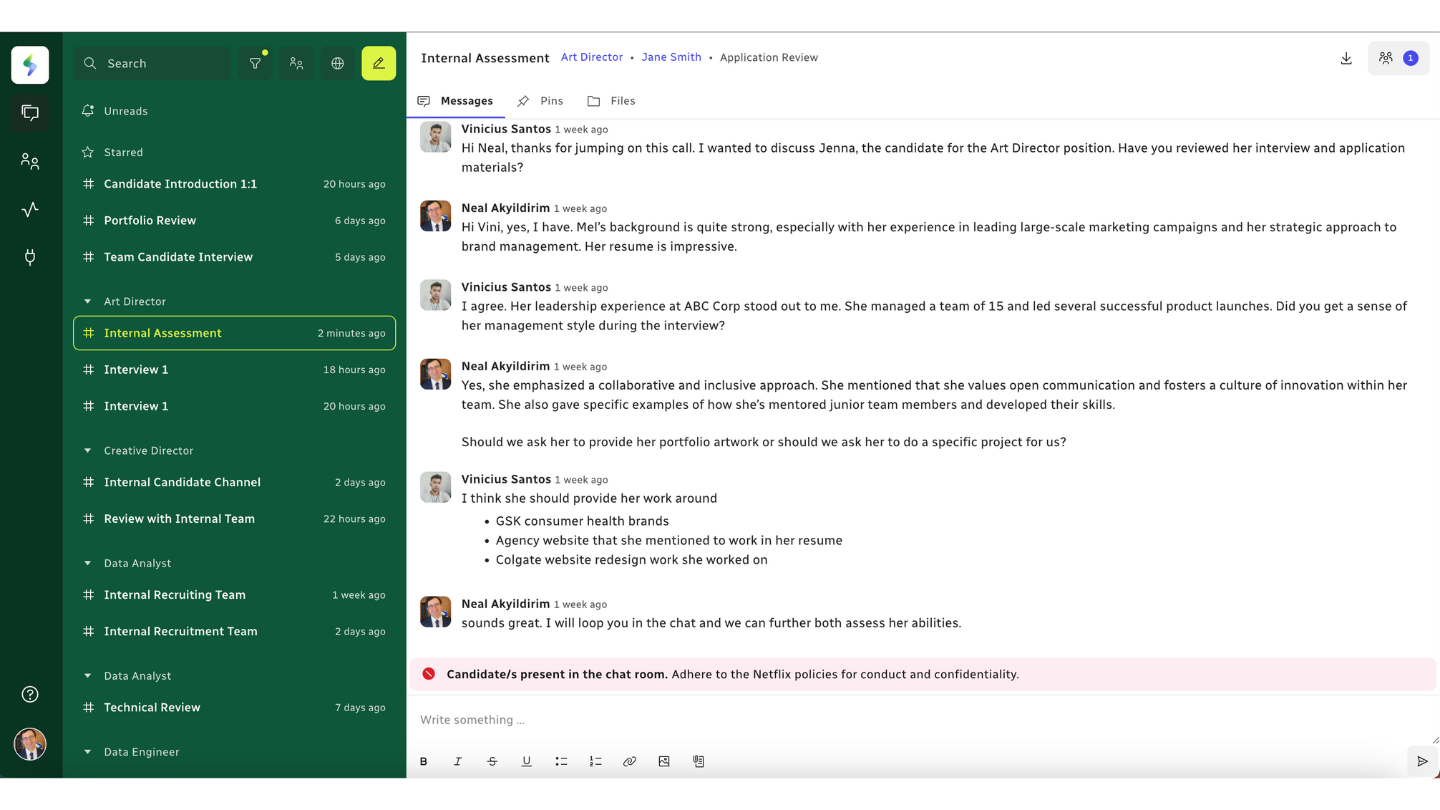Click the Write something message input field

tap(900, 720)
